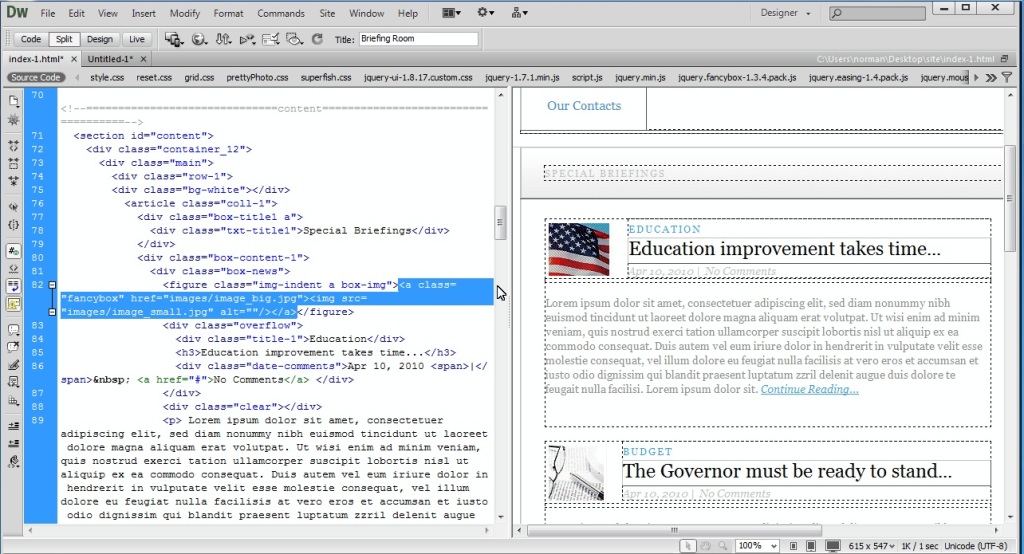The width and height of the screenshot is (1024, 554).
Task: Expand the window size 615 x 547 dropdown
Action: click(x=872, y=546)
